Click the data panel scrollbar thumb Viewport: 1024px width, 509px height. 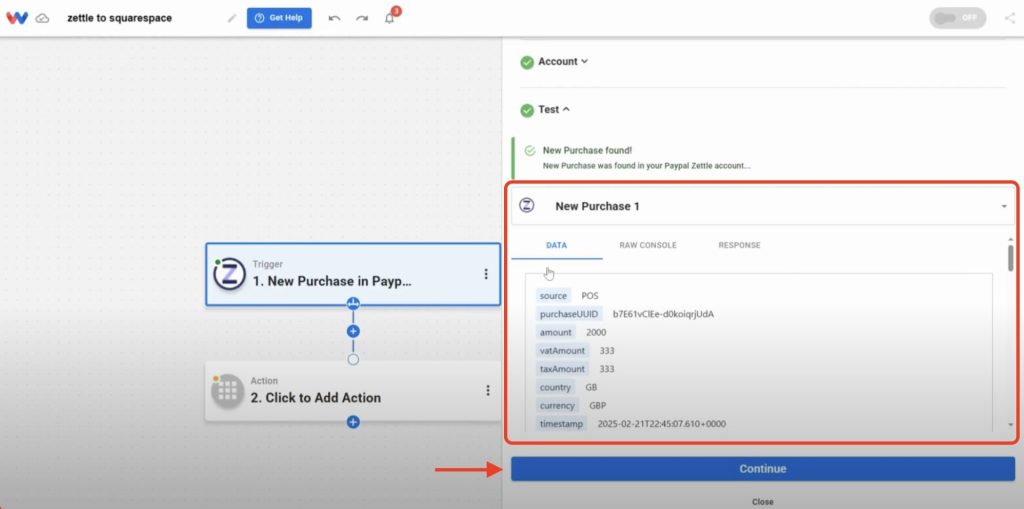click(x=1011, y=257)
